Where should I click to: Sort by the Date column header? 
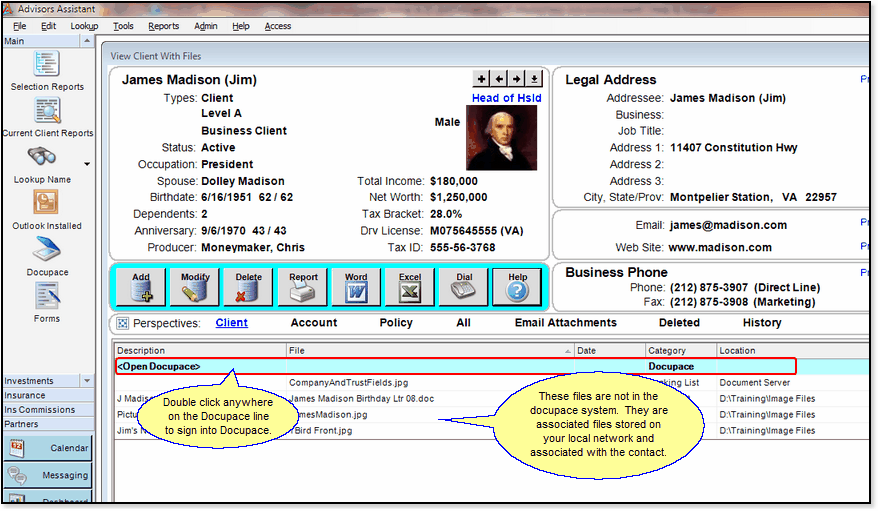[x=610, y=350]
